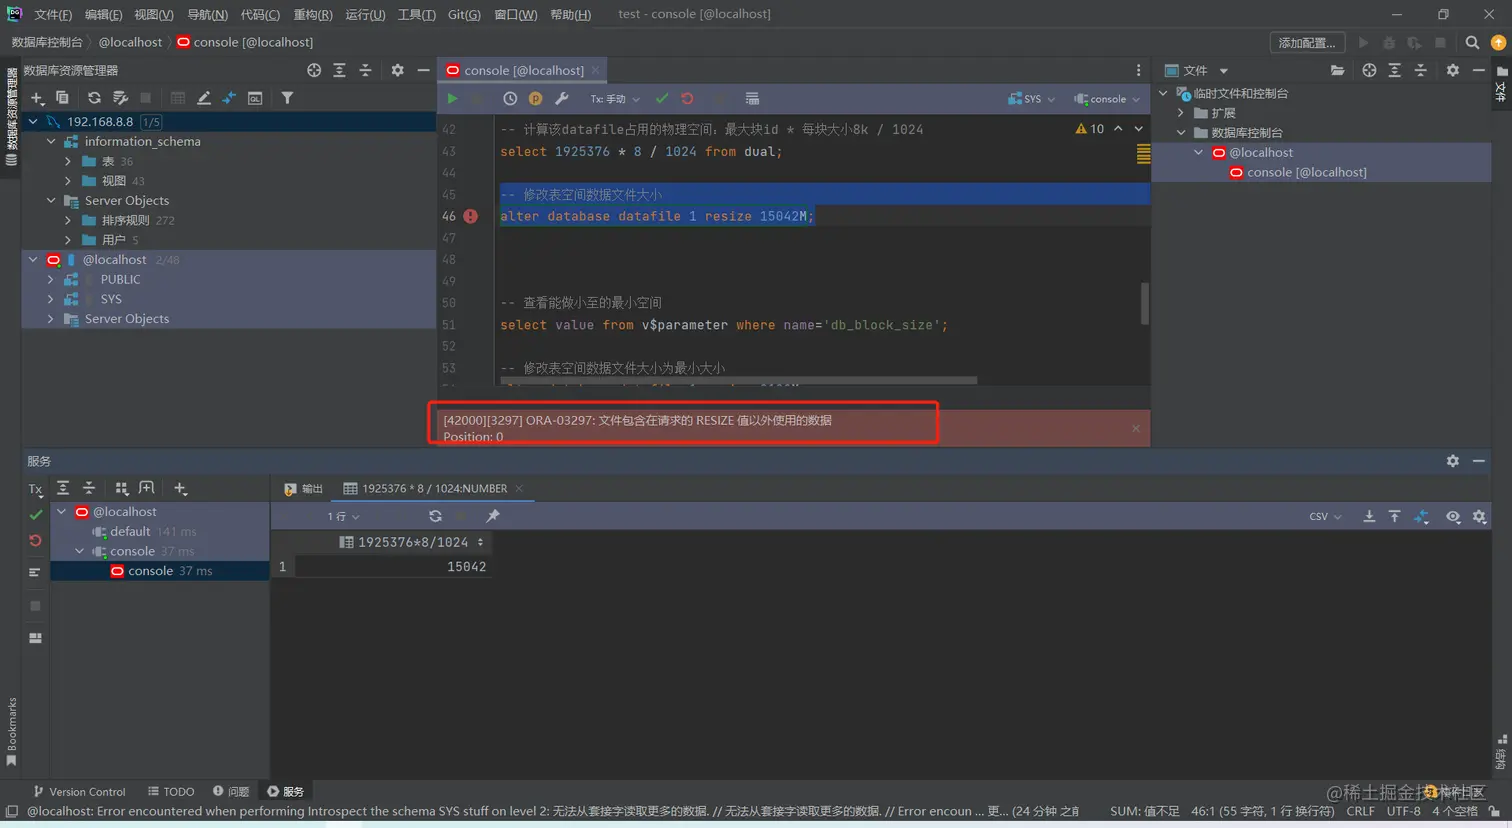Toggle the Version Control tool window
The width and height of the screenshot is (1512, 828).
point(79,791)
